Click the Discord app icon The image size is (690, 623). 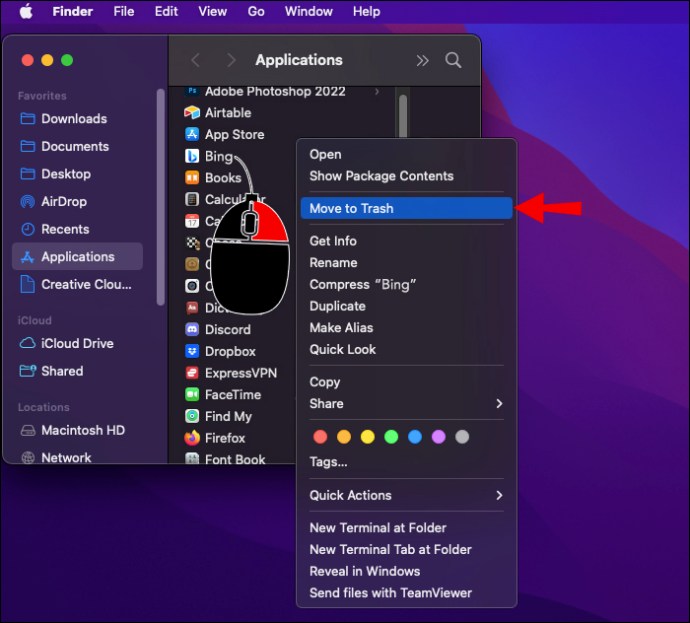click(x=192, y=329)
